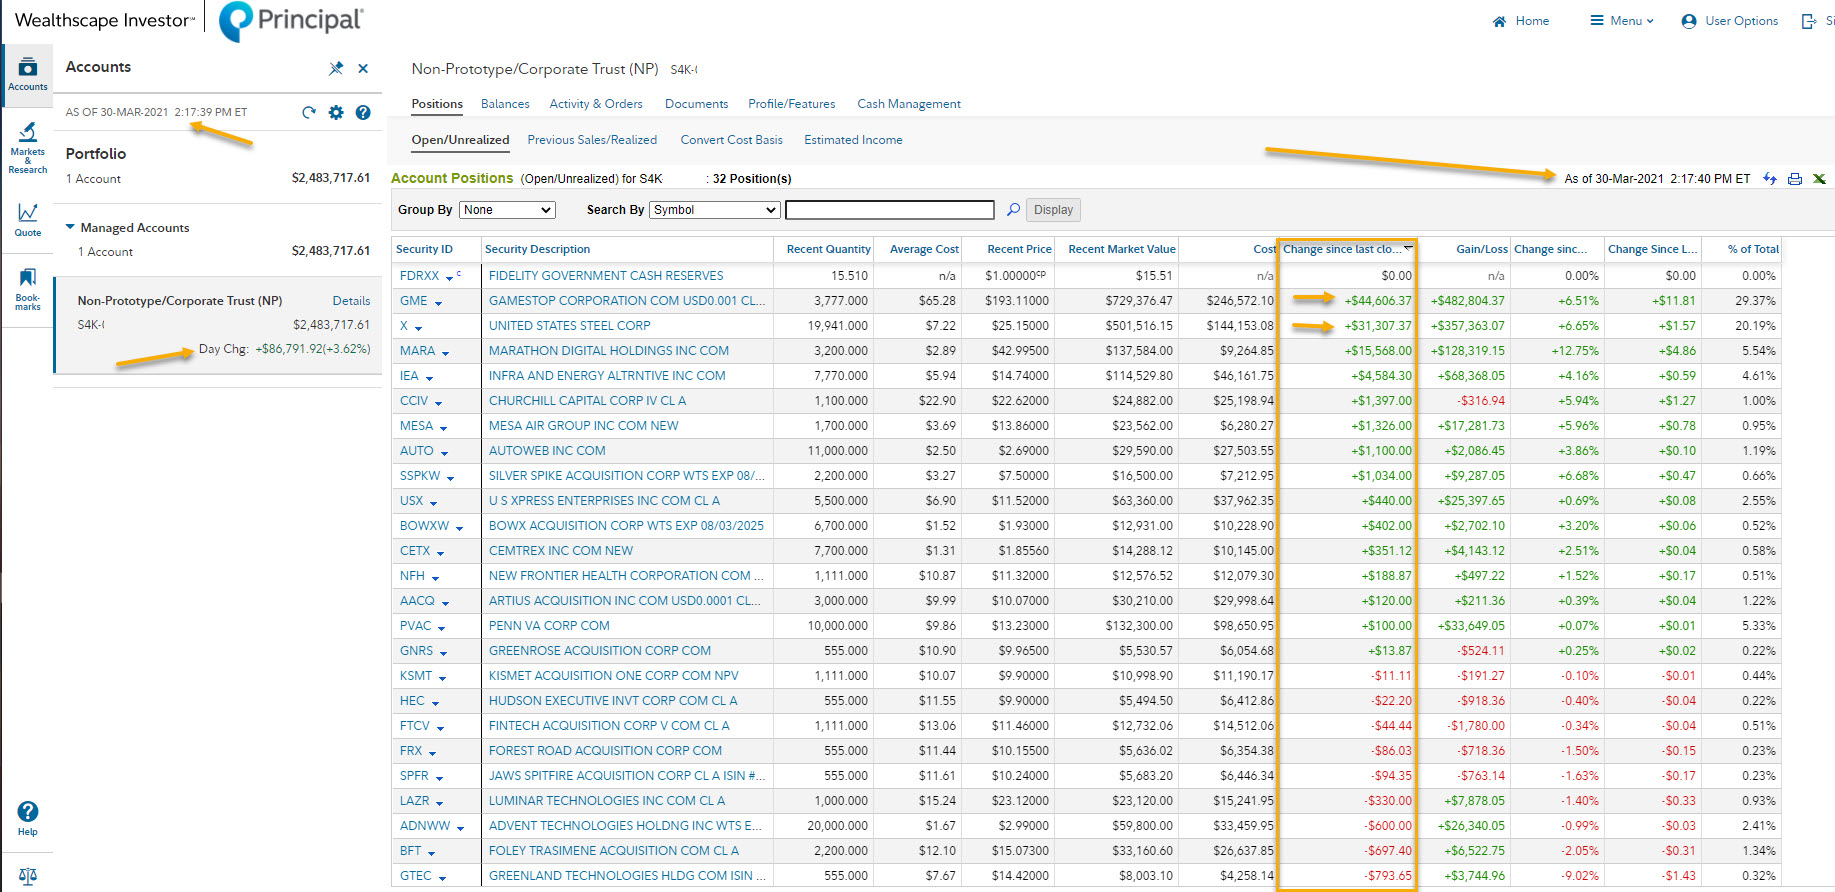Sort by Recent Market Value column
This screenshot has width=1835, height=892.
(1121, 249)
